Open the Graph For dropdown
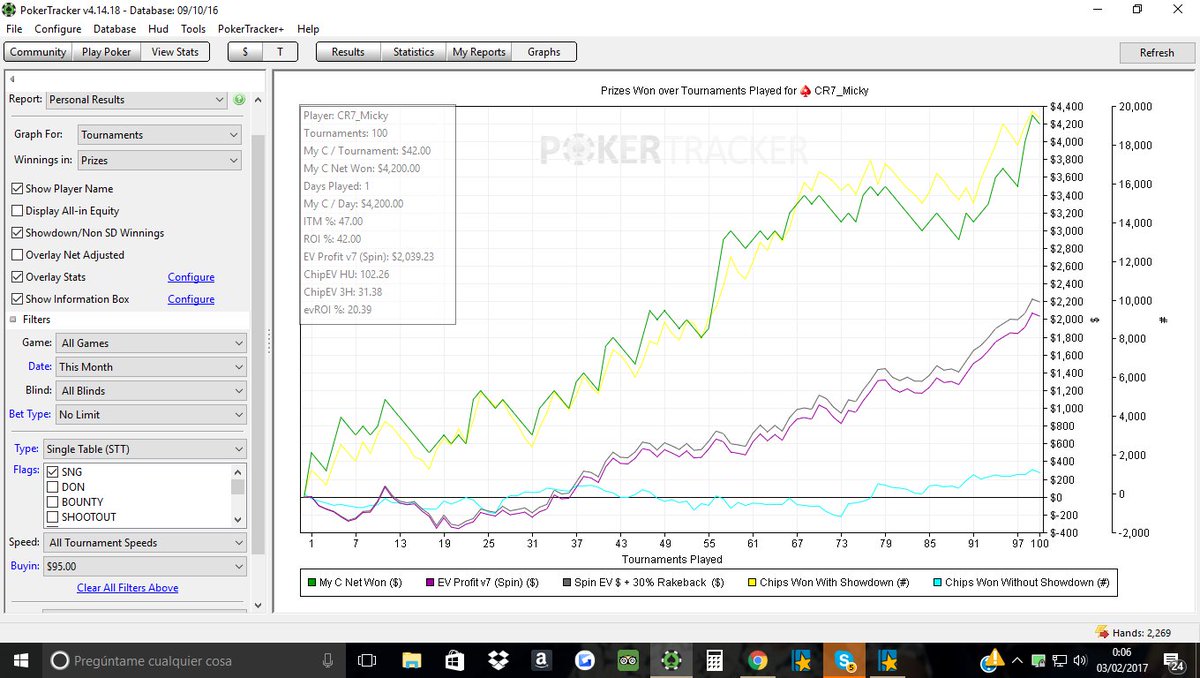The width and height of the screenshot is (1200, 678). [x=159, y=135]
